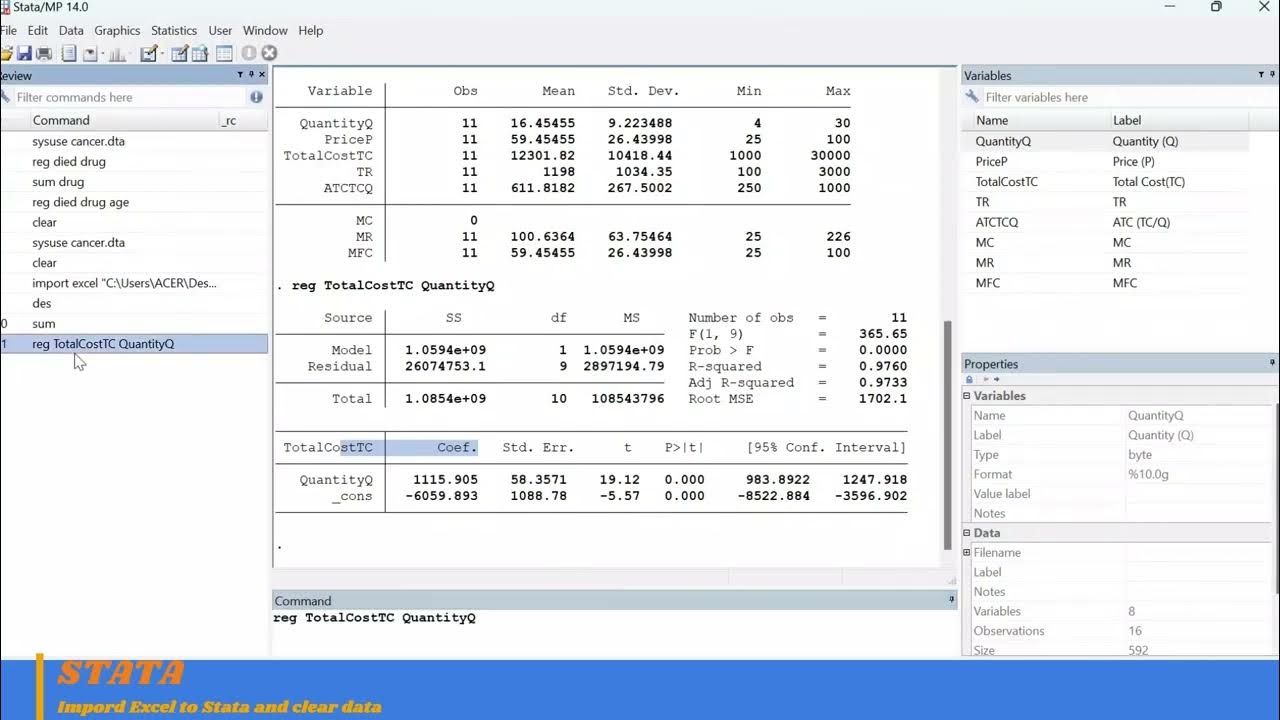The height and width of the screenshot is (720, 1280).
Task: Click the Graph bar-chart toolbar icon
Action: [x=117, y=53]
